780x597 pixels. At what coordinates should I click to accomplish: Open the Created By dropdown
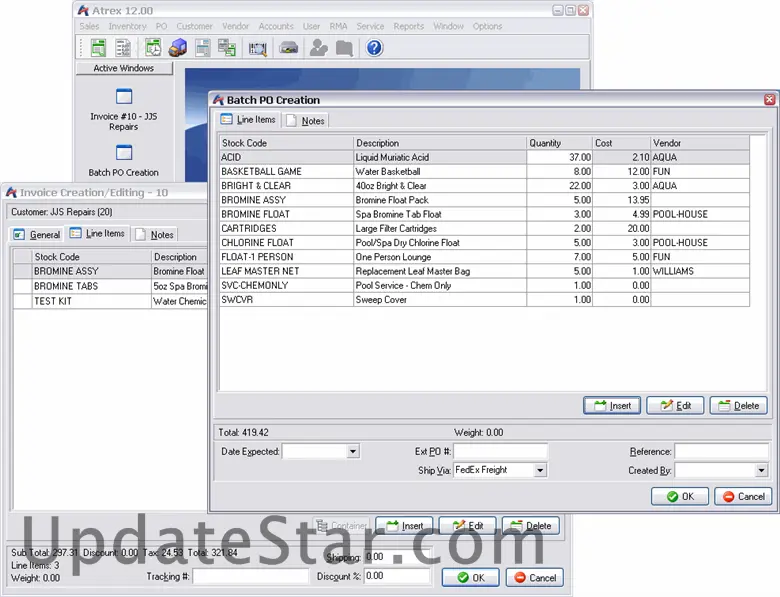tap(761, 470)
